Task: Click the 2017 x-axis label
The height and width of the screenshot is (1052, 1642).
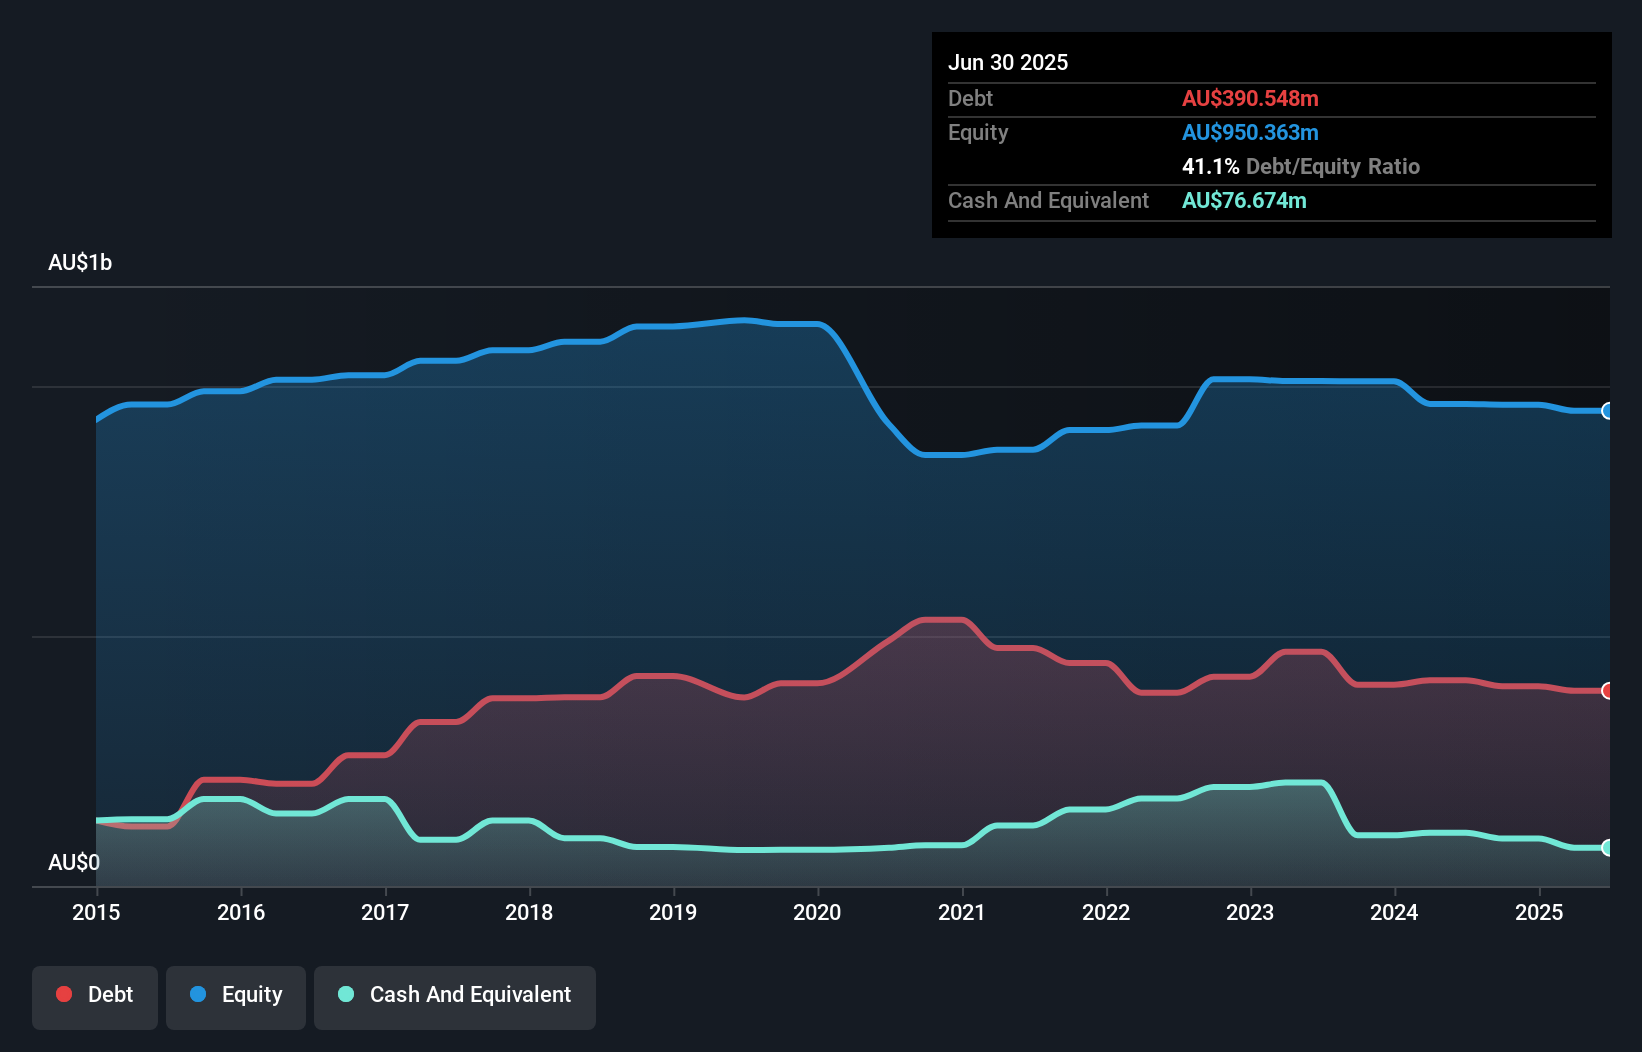Action: click(385, 912)
